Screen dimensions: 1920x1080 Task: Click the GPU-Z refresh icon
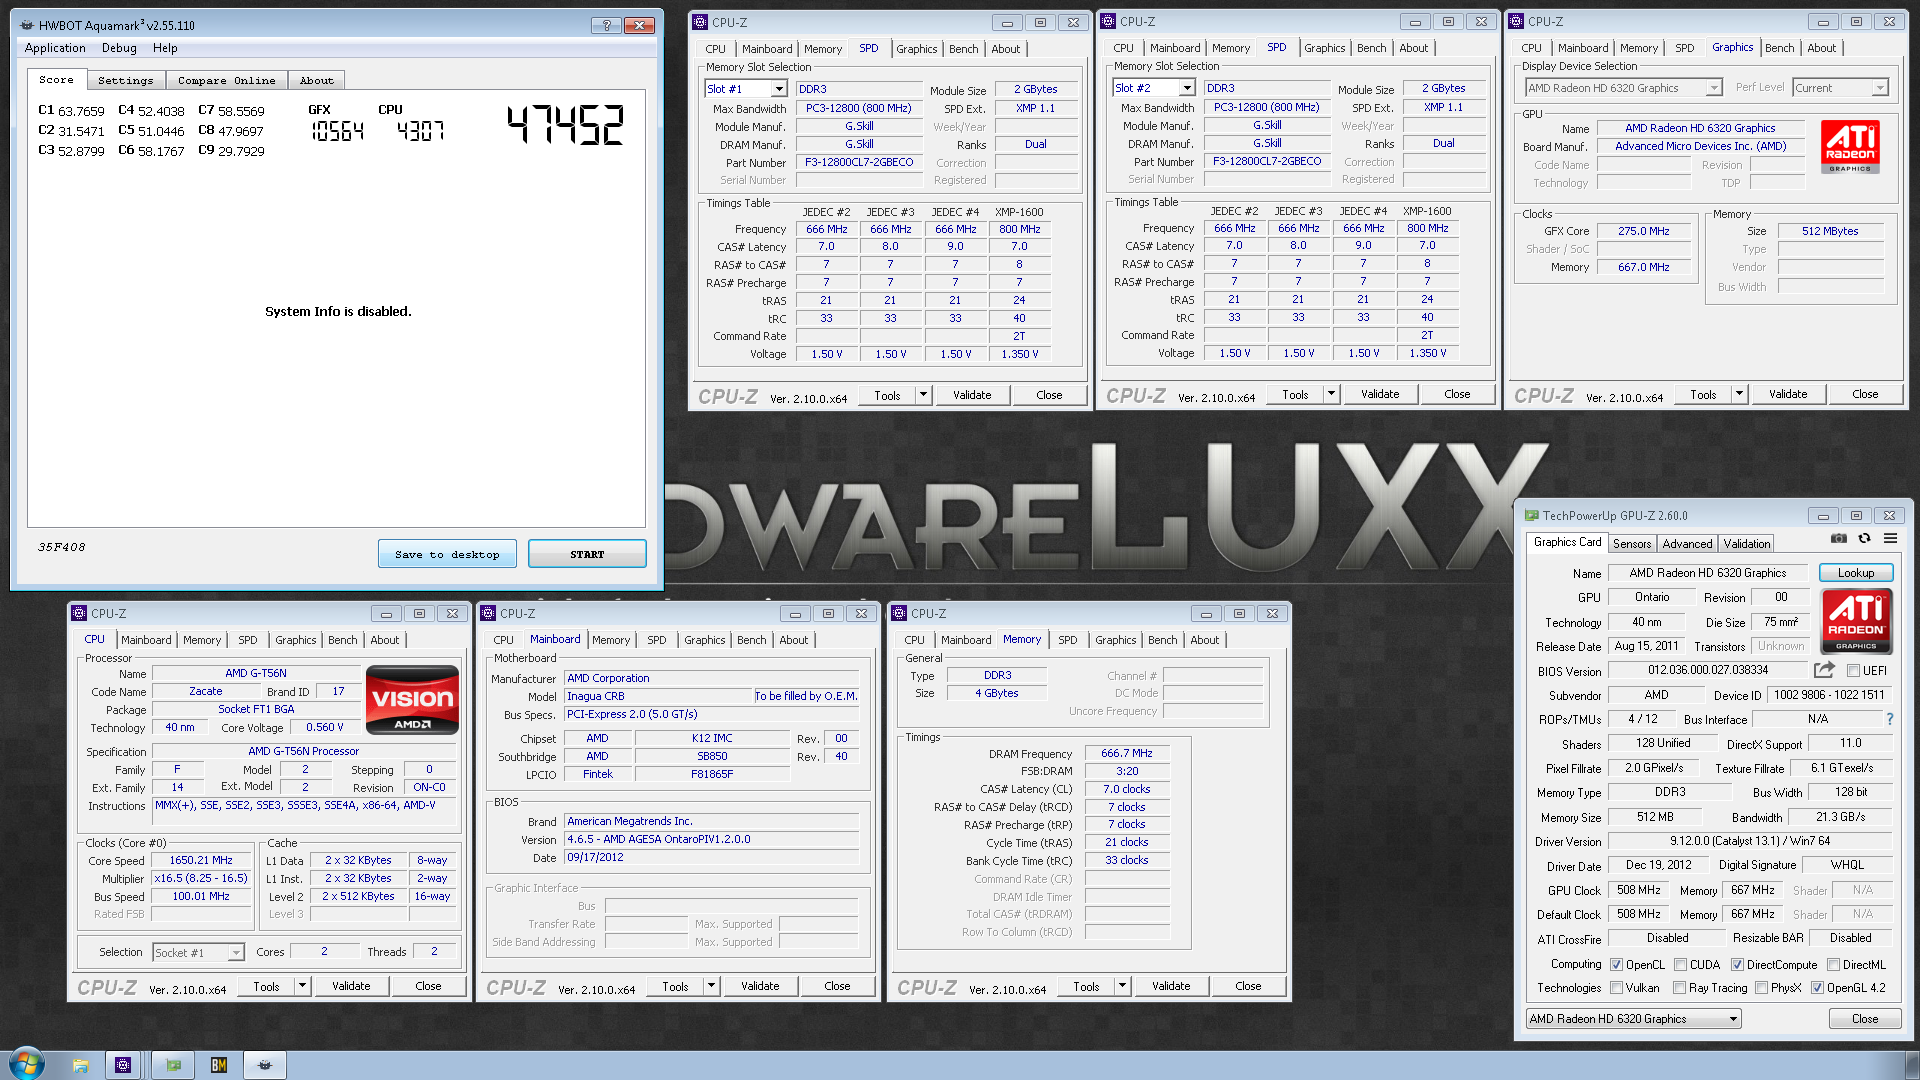1864,538
